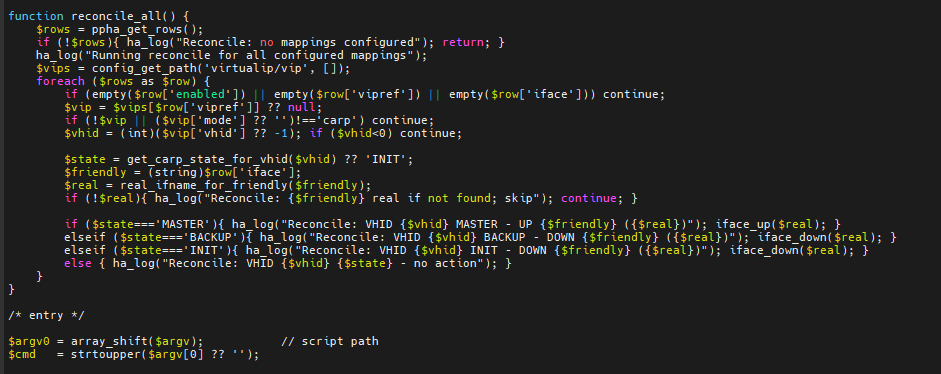Click the 'carp' string literal
The height and width of the screenshot is (374, 941).
(339, 120)
